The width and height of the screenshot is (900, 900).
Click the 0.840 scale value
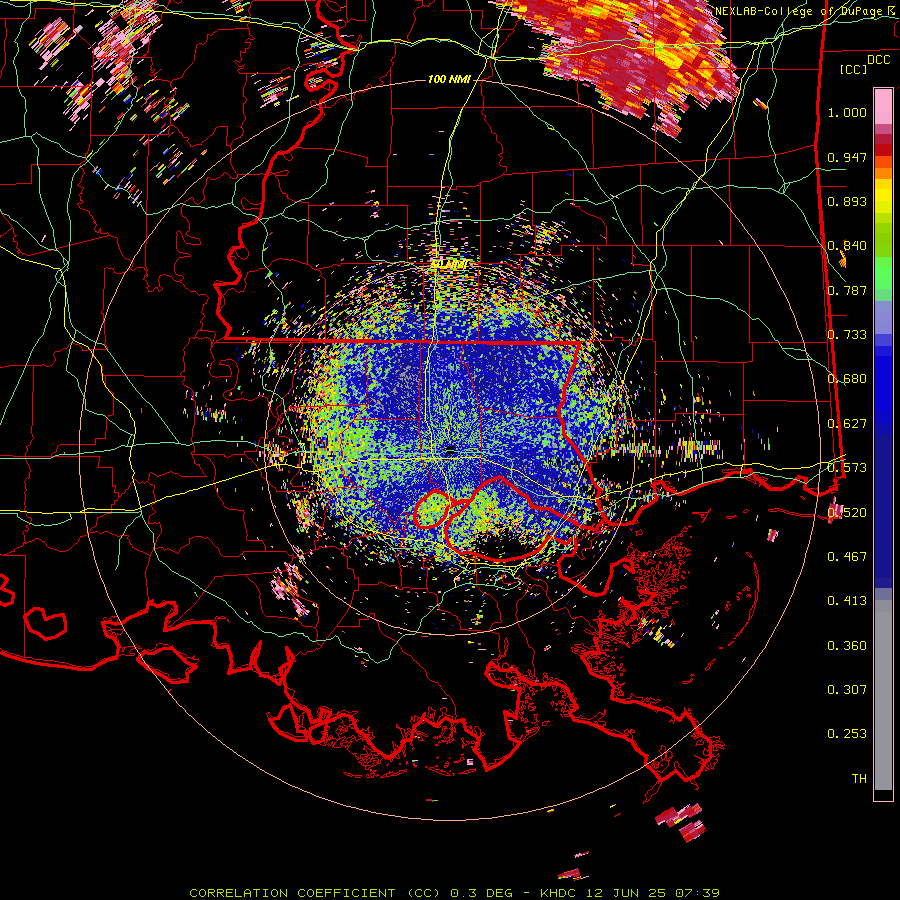click(847, 246)
